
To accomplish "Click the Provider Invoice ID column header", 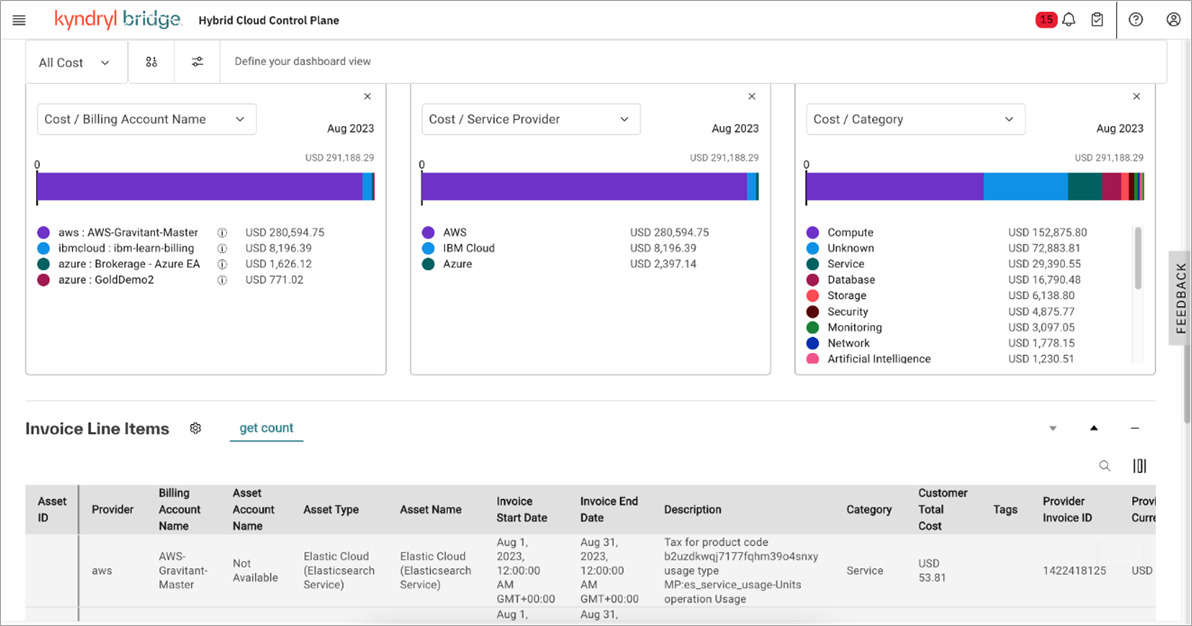I will click(1067, 510).
